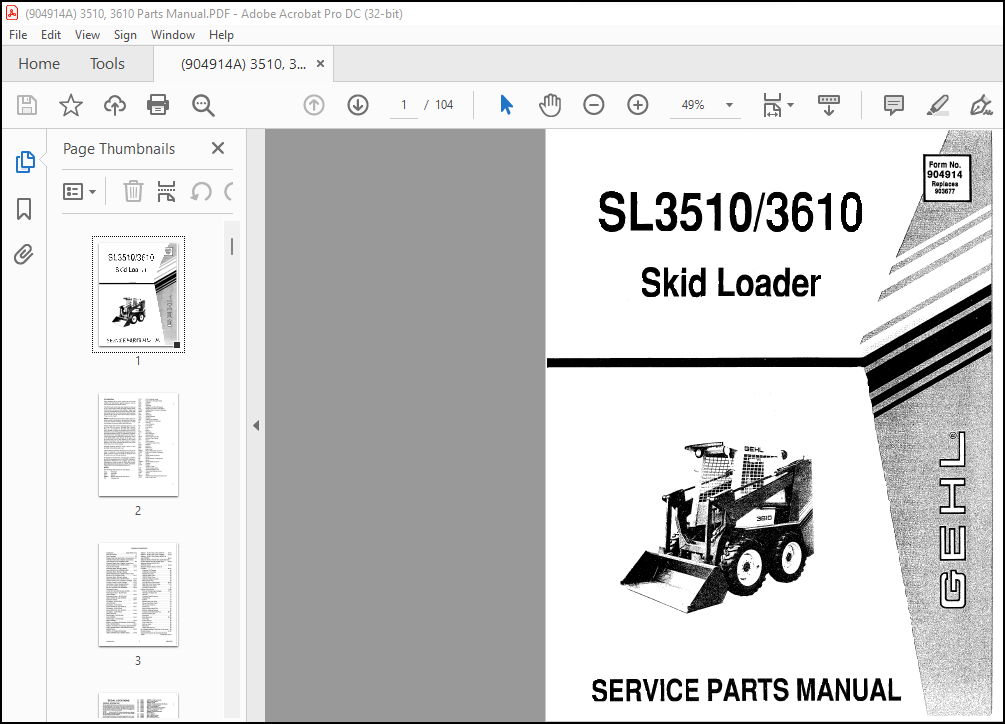
Task: Activate the Hand pan tool
Action: pyautogui.click(x=549, y=105)
